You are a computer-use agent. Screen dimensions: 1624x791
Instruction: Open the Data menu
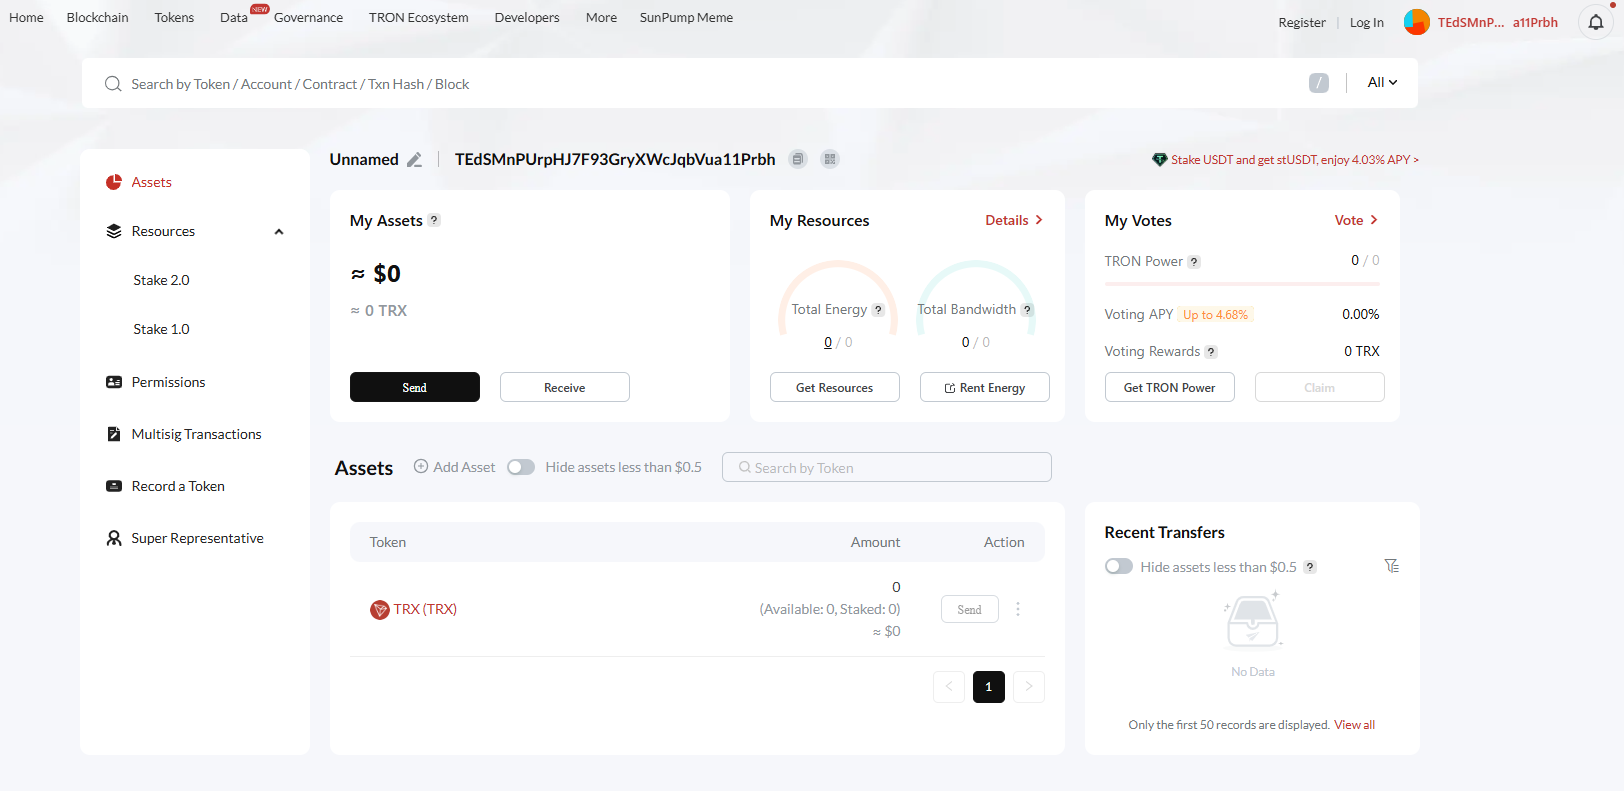(234, 18)
